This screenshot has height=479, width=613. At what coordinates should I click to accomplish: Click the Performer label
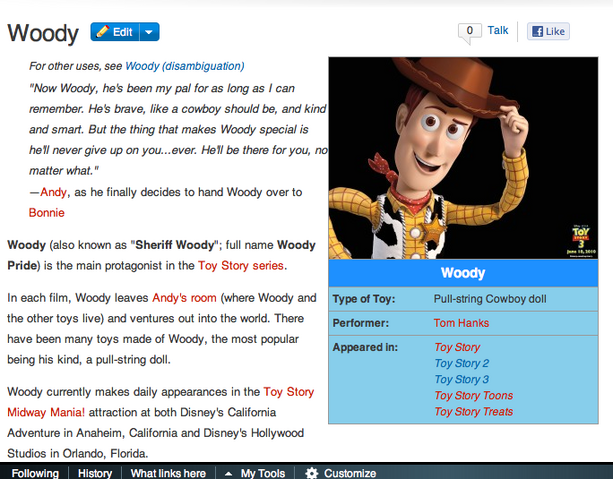[x=361, y=323]
